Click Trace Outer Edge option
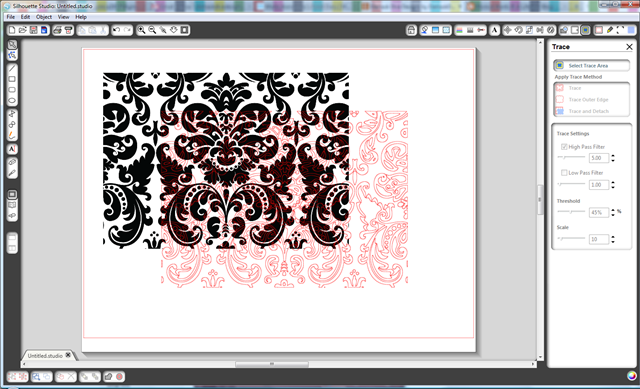Image resolution: width=640 pixels, height=389 pixels. click(x=588, y=100)
